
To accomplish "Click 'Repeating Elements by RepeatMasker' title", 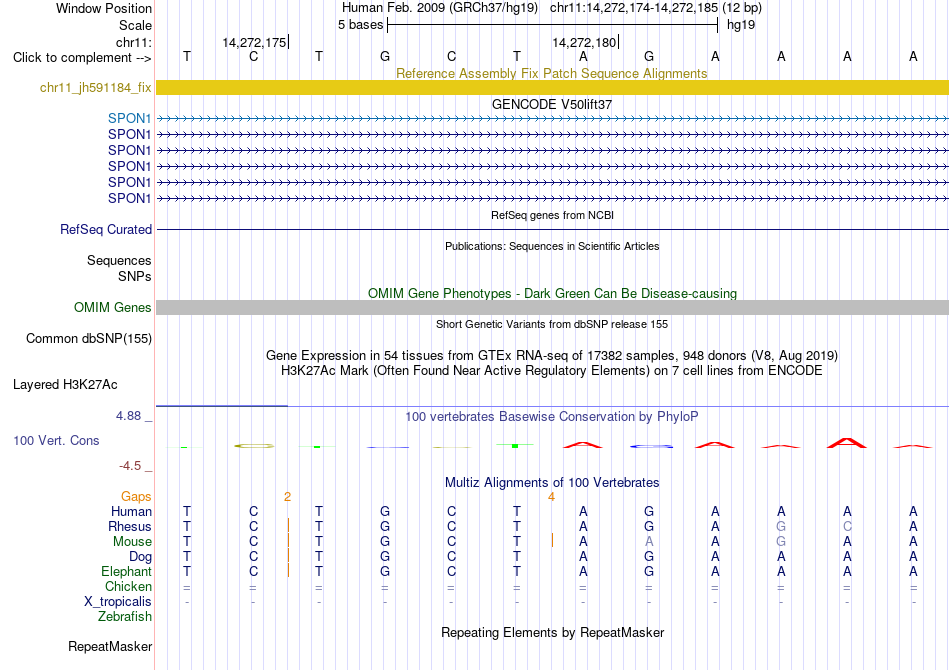I will tap(552, 633).
